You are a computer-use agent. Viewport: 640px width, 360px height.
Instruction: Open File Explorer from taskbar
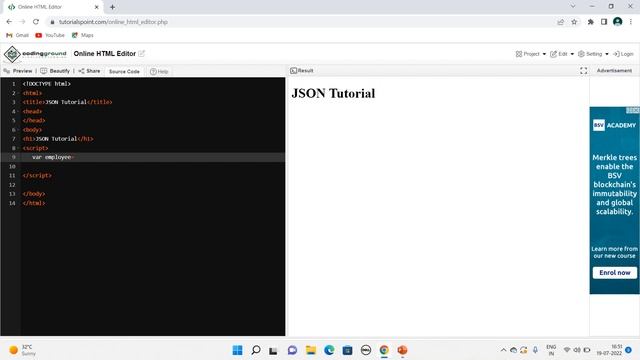click(x=311, y=350)
